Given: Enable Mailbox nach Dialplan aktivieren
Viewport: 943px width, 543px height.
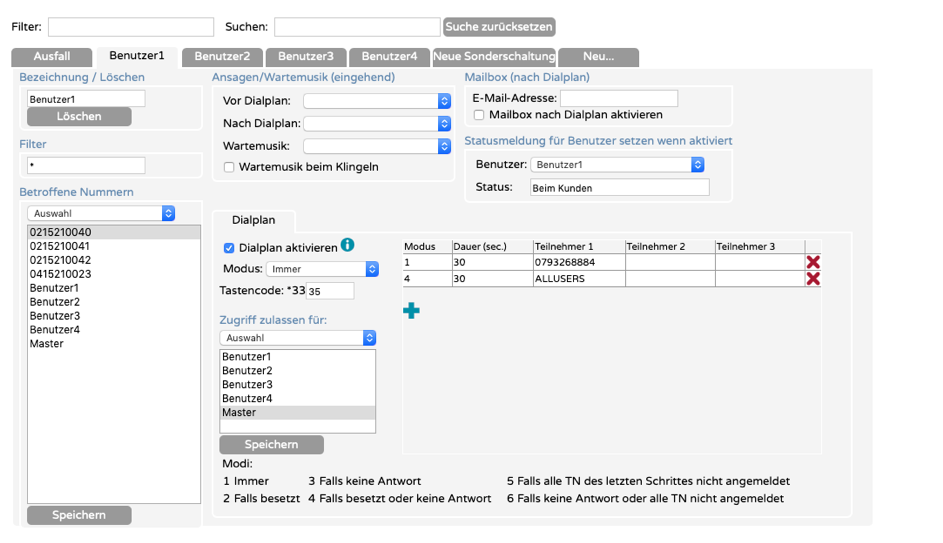Looking at the screenshot, I should point(479,115).
